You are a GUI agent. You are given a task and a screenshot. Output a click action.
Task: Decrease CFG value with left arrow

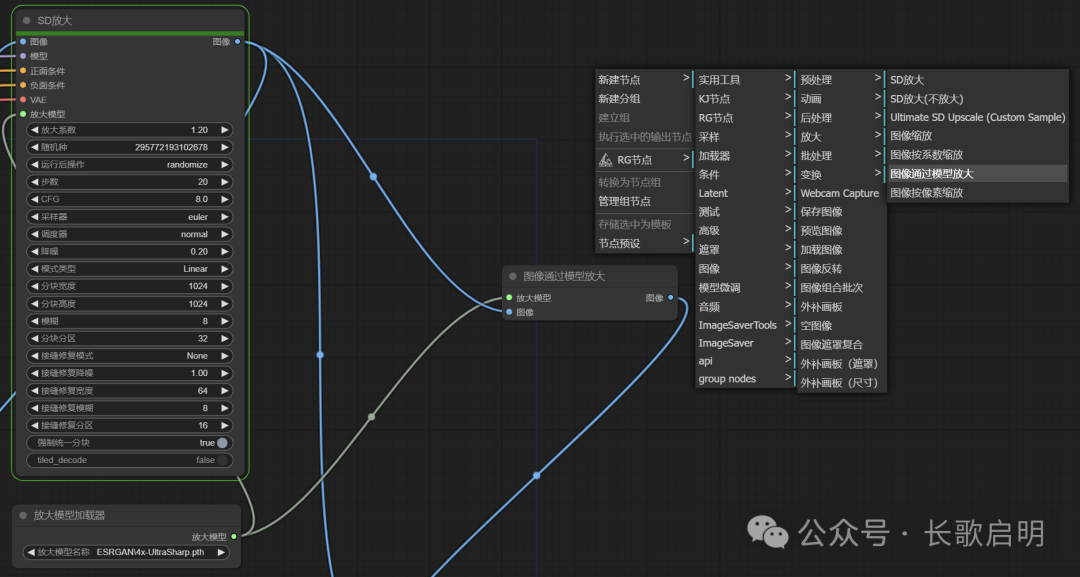[34, 200]
